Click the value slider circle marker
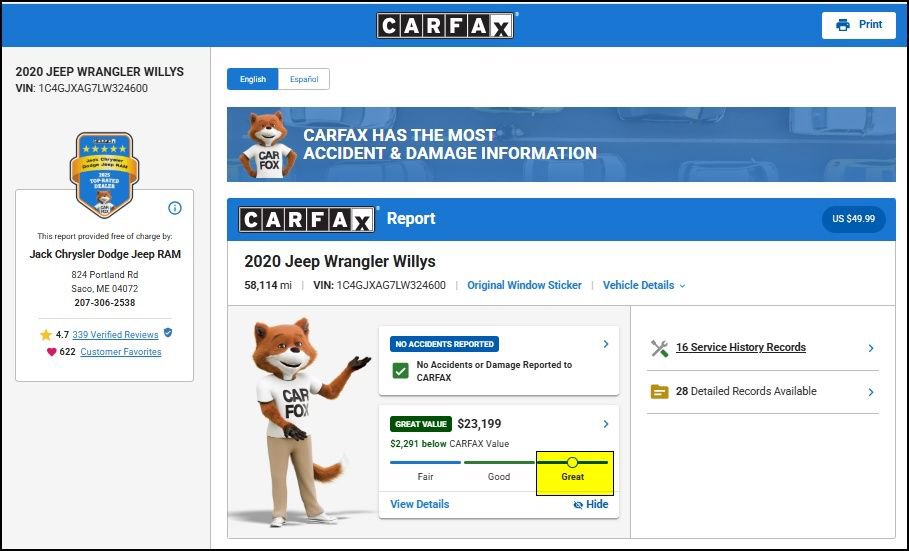This screenshot has height=551, width=909. point(572,462)
